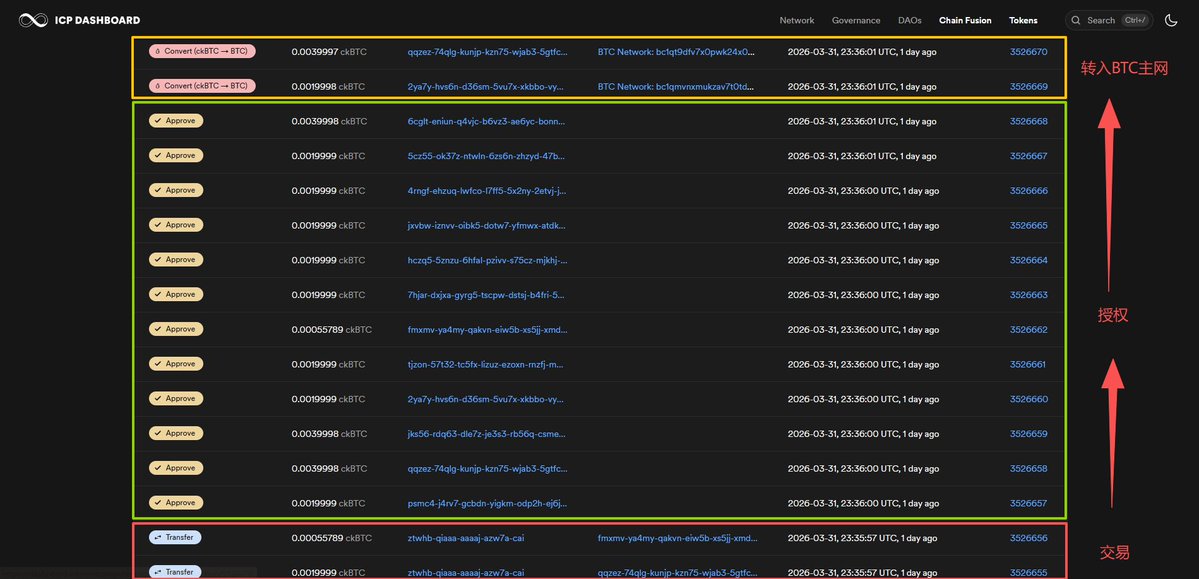The image size is (1199, 579).
Task: Open transaction index 3526670
Action: 1028,52
